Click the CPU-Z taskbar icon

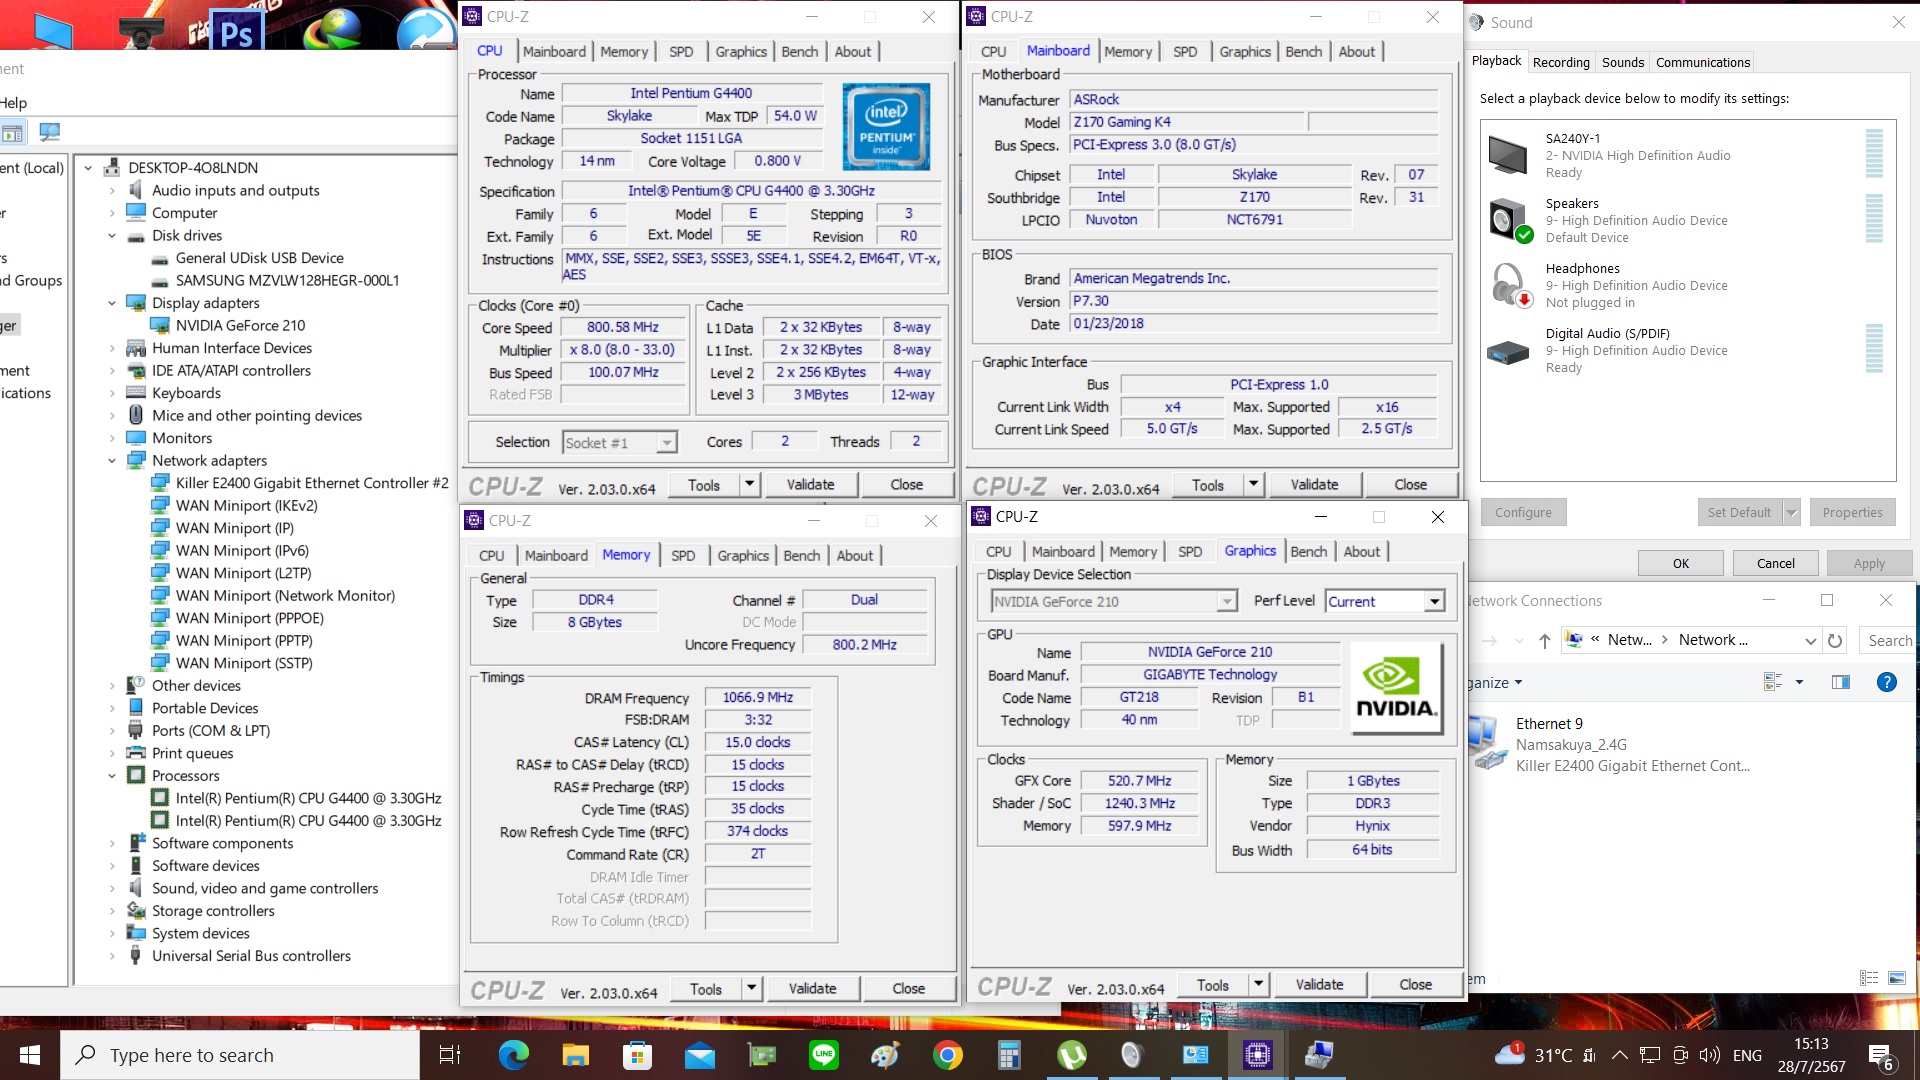1257,1055
